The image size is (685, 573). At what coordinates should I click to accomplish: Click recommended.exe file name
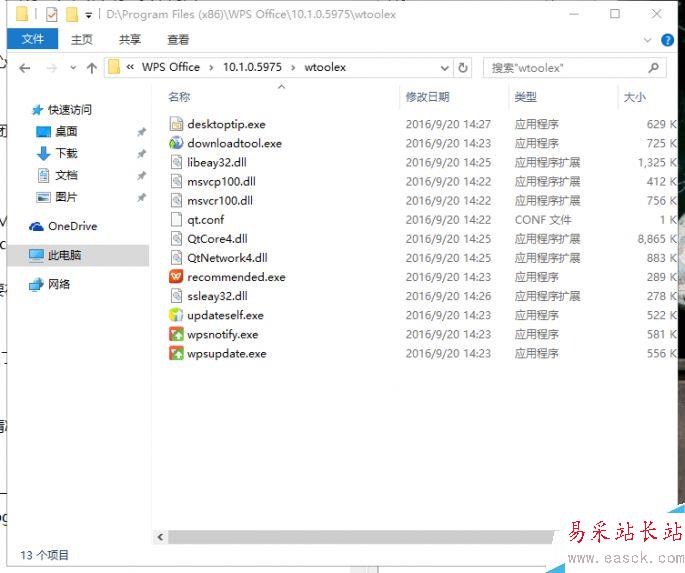[x=236, y=277]
